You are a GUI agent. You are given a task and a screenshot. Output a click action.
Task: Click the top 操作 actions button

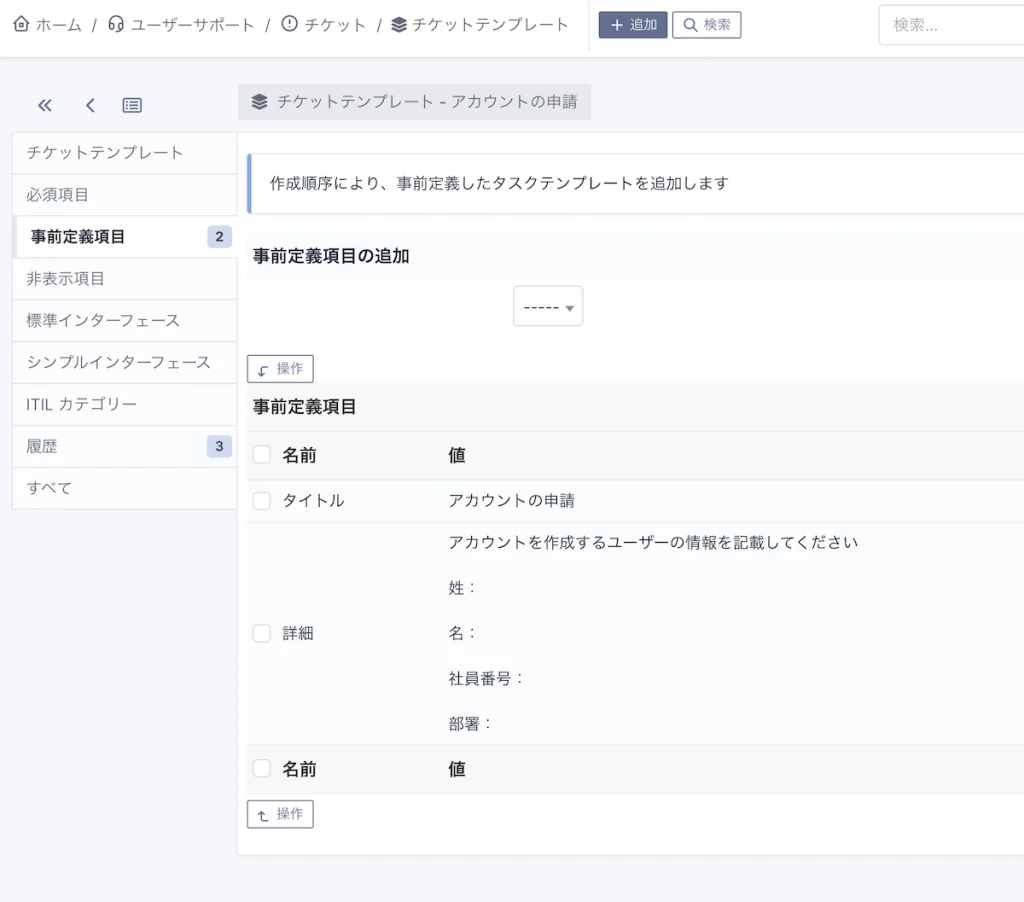tap(280, 369)
